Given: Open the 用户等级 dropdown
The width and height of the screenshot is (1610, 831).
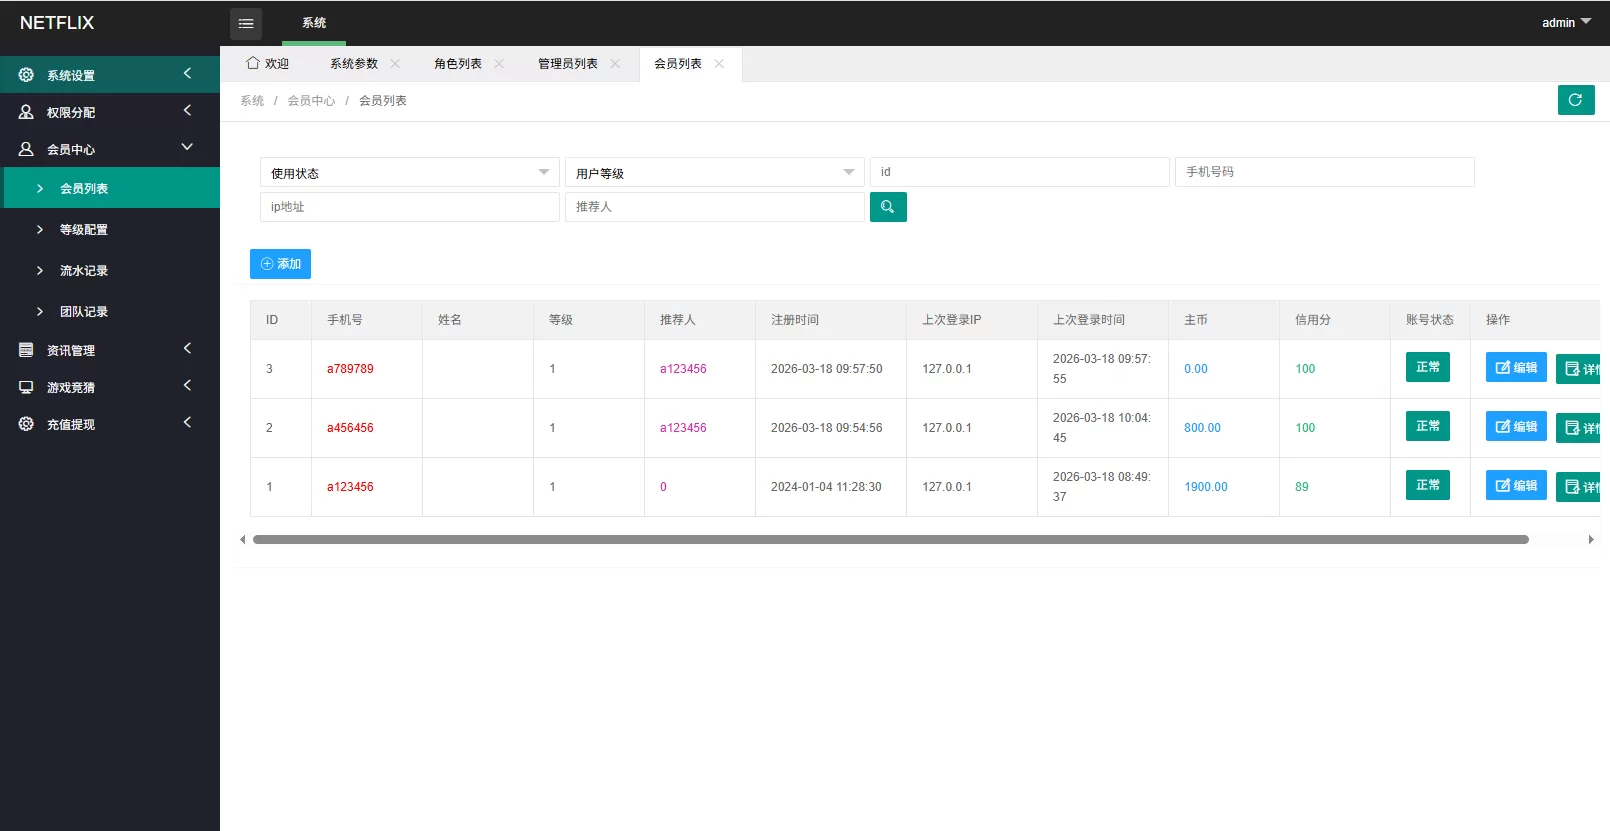Looking at the screenshot, I should 714,173.
